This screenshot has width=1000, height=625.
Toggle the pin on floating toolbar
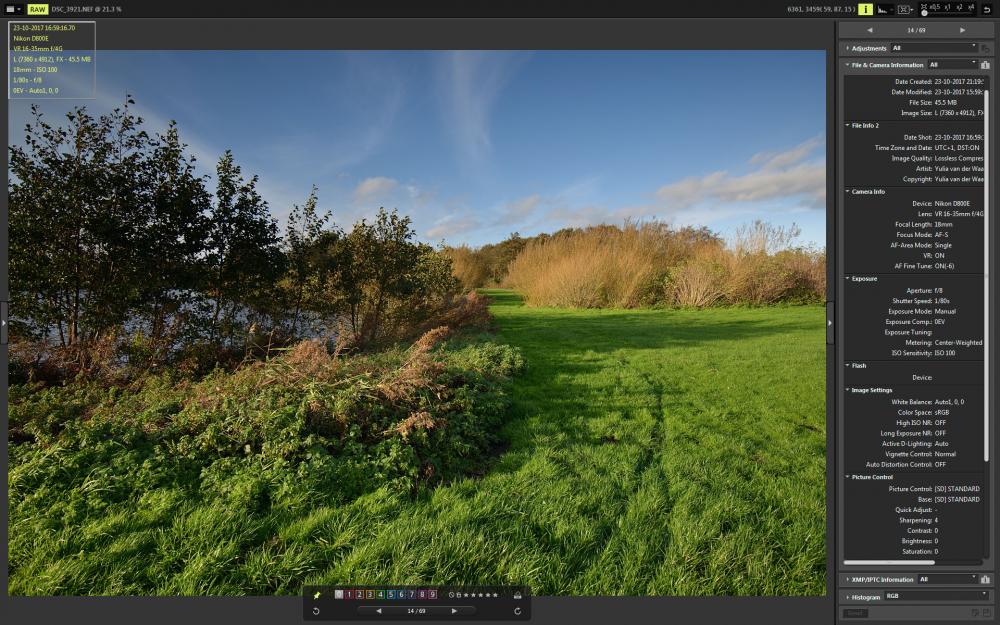[x=317, y=595]
